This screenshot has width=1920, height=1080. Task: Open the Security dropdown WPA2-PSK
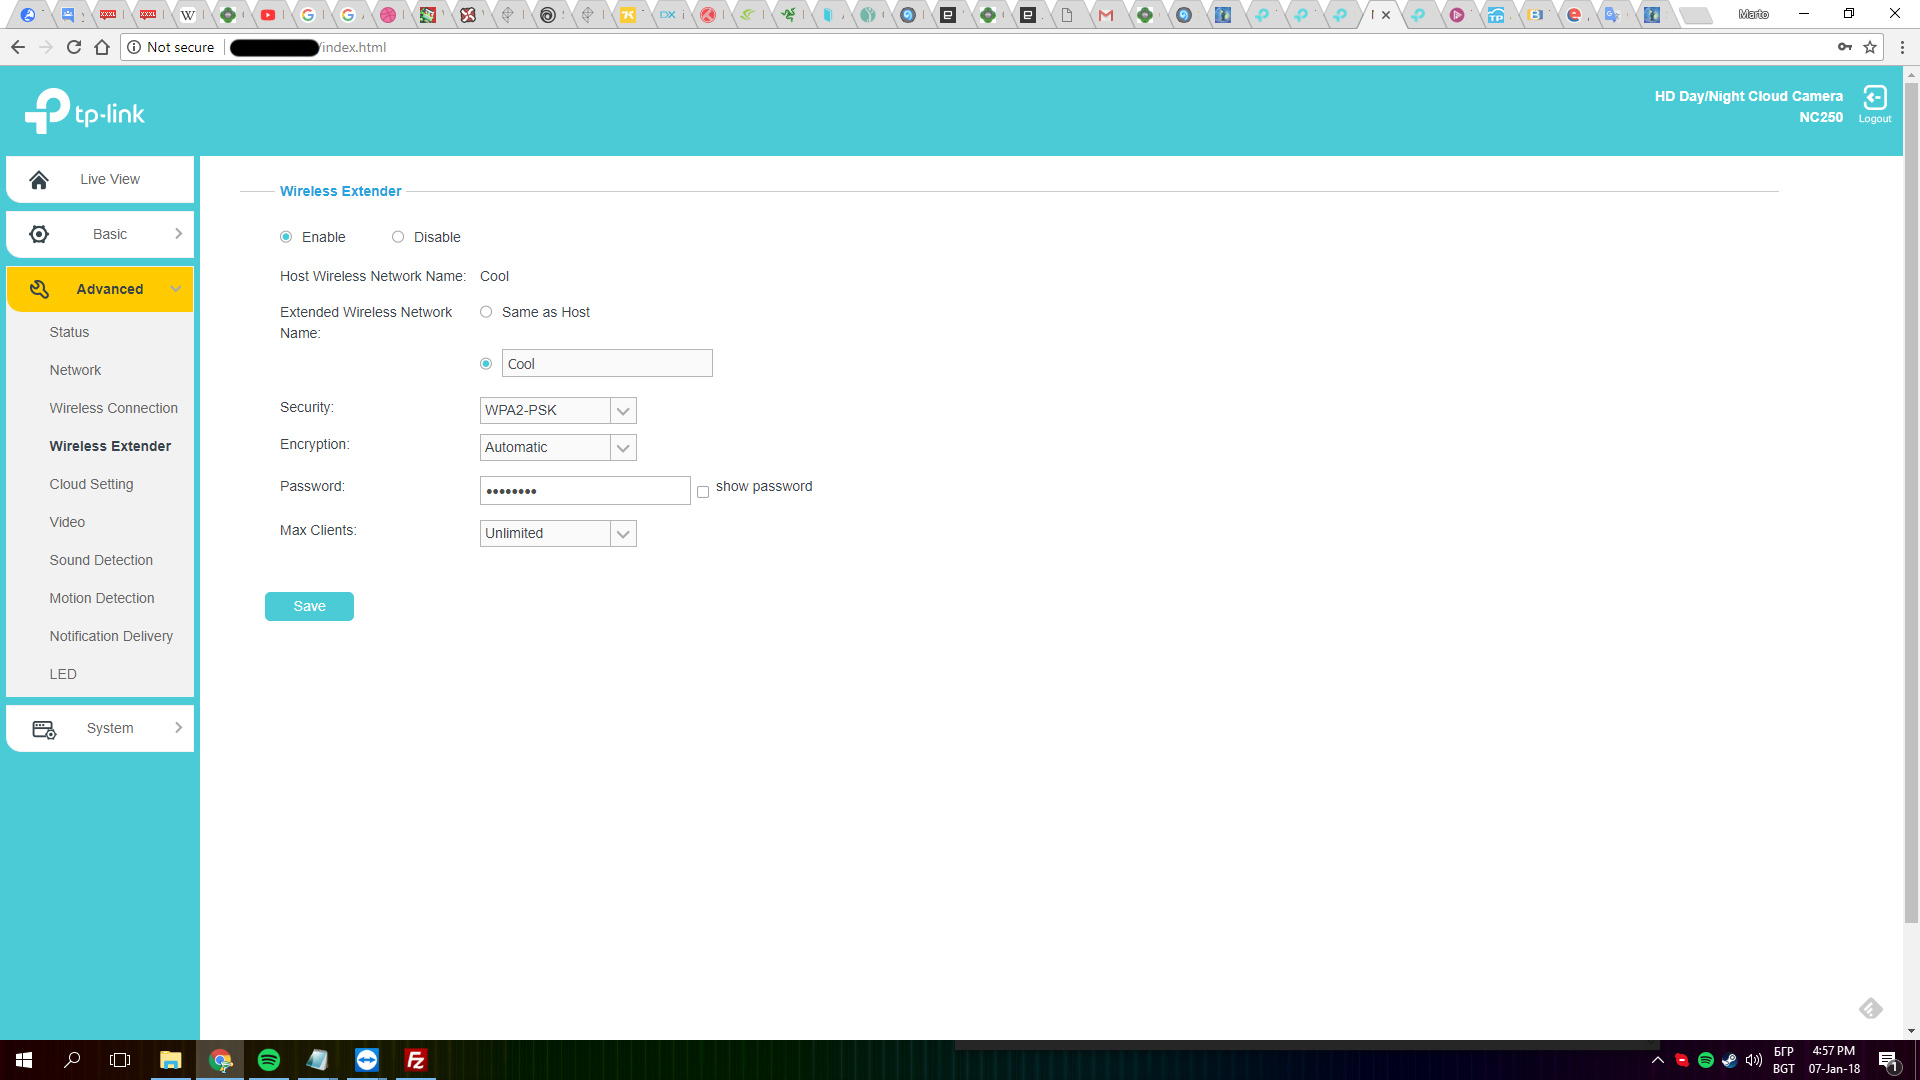(558, 410)
